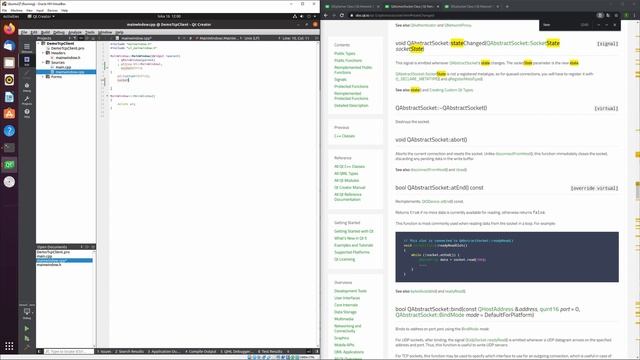
Task: Jump to previous find match in browser
Action: click(x=599, y=25)
